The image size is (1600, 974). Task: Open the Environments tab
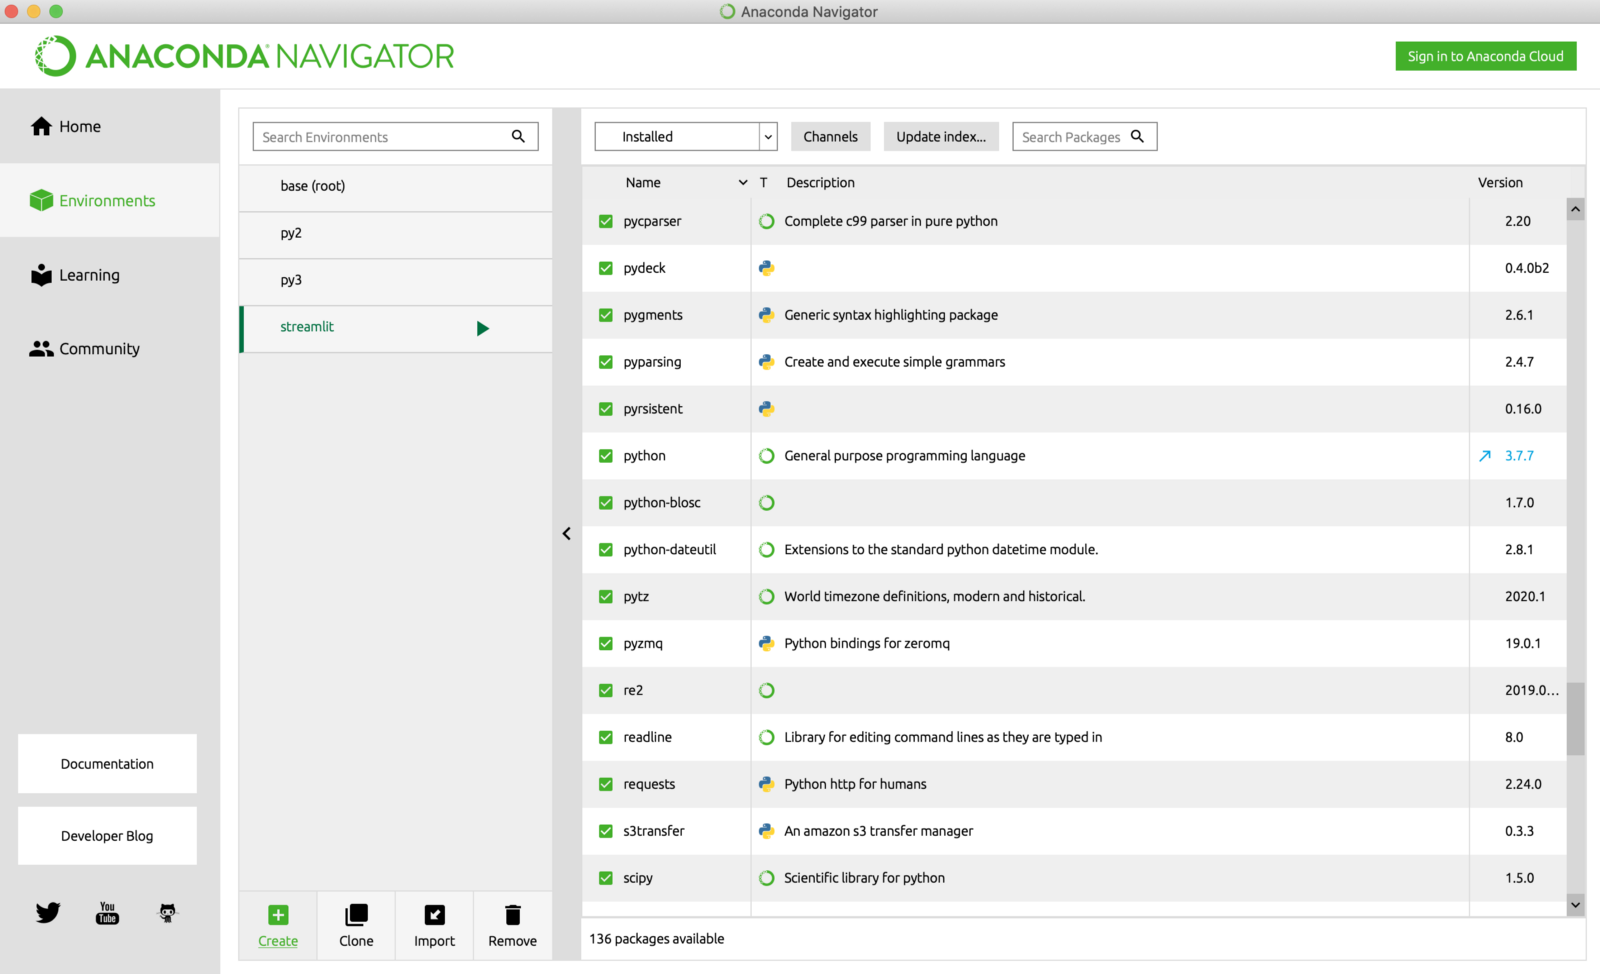(110, 200)
